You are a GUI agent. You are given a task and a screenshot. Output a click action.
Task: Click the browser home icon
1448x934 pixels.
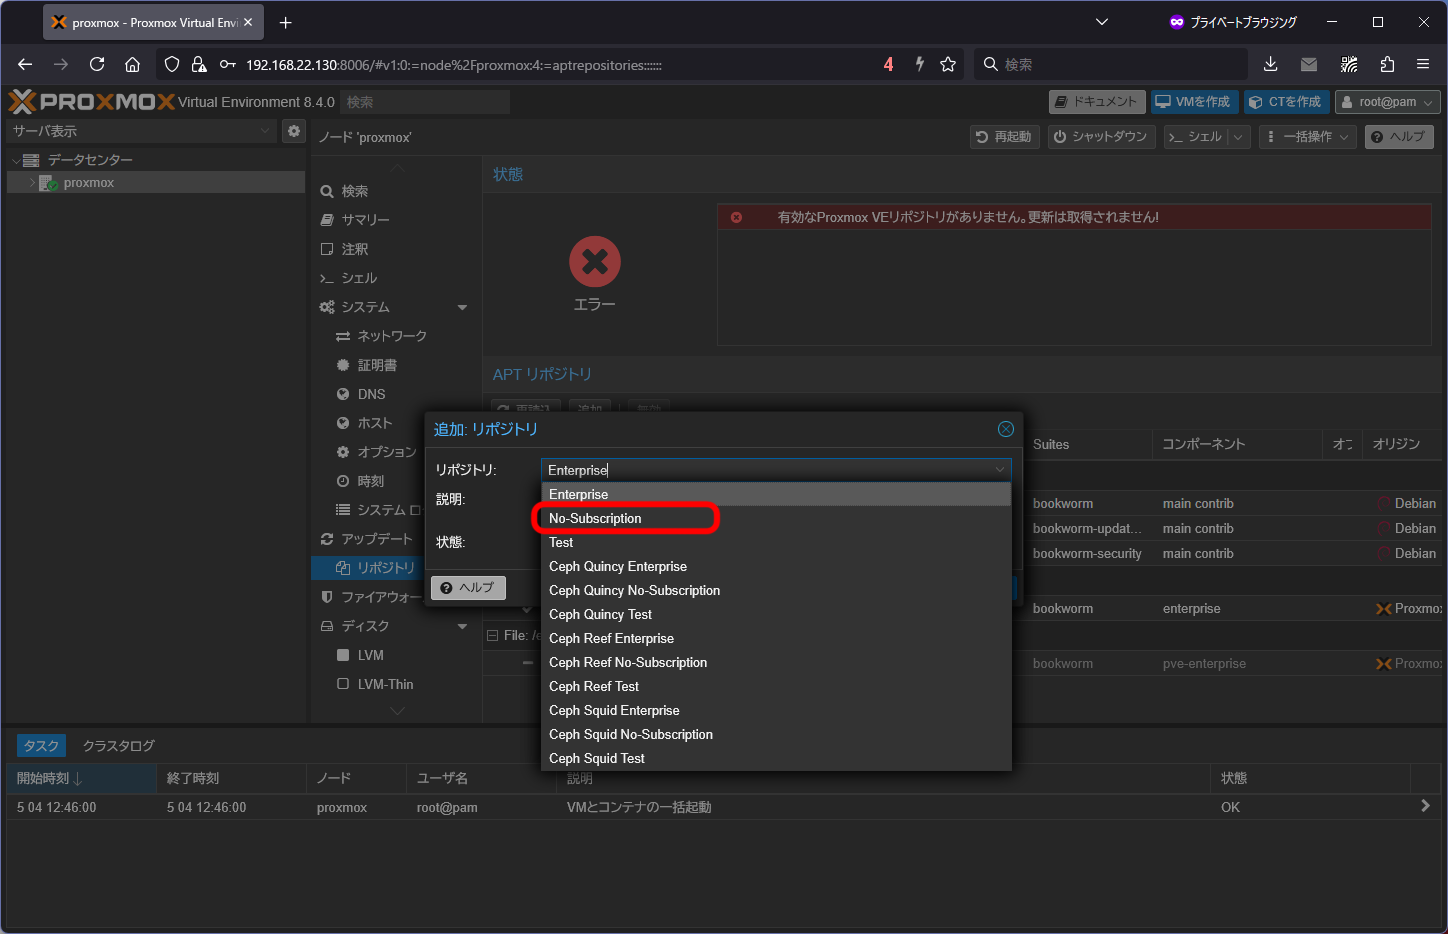coord(132,64)
